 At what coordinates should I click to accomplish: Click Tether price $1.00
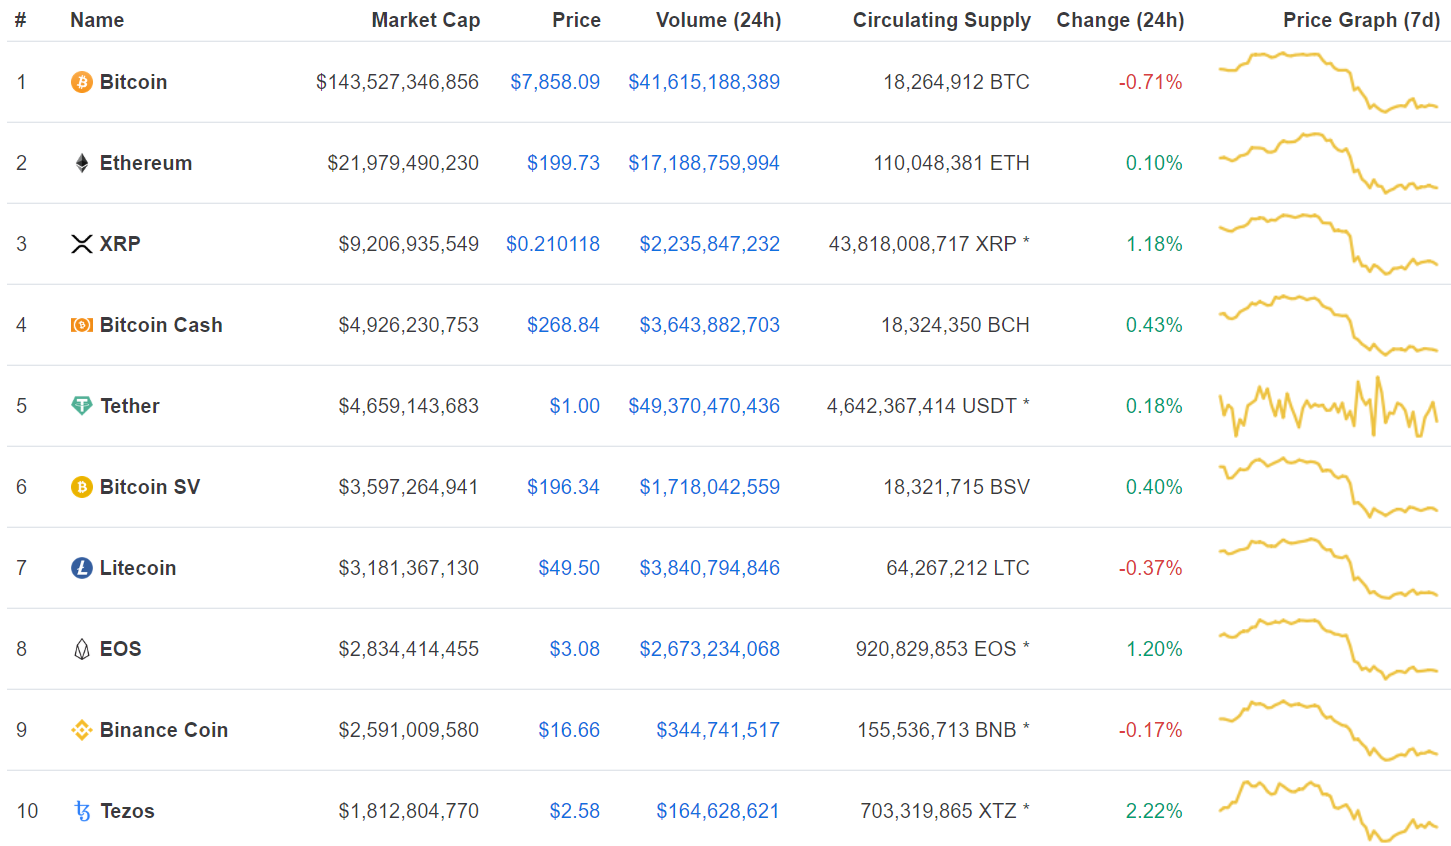(575, 406)
